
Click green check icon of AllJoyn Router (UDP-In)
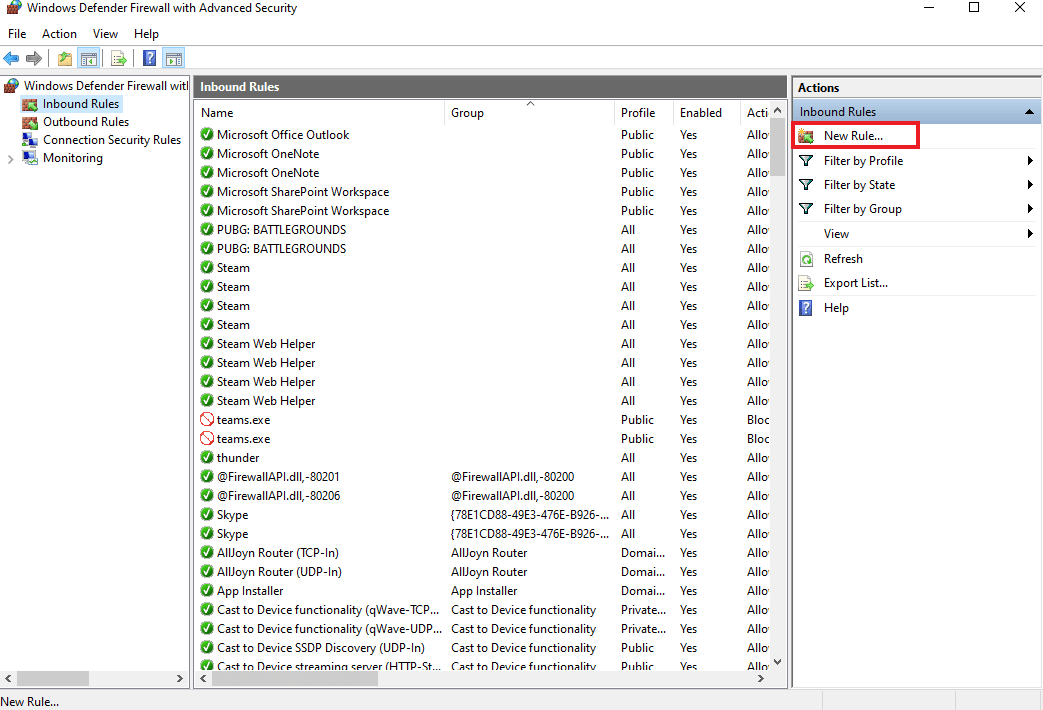point(207,571)
